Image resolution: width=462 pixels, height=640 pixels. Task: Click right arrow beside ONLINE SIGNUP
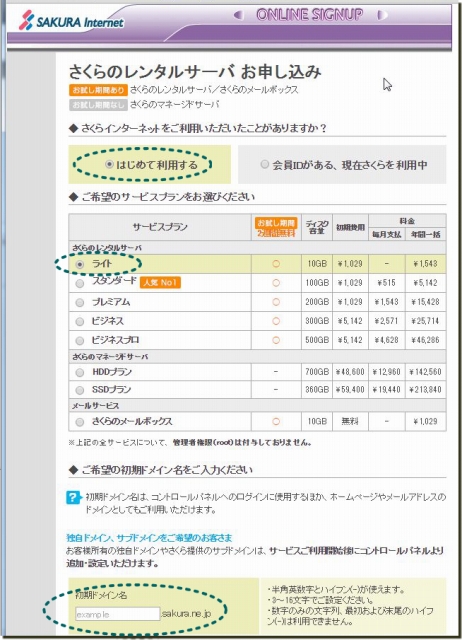coord(382,16)
